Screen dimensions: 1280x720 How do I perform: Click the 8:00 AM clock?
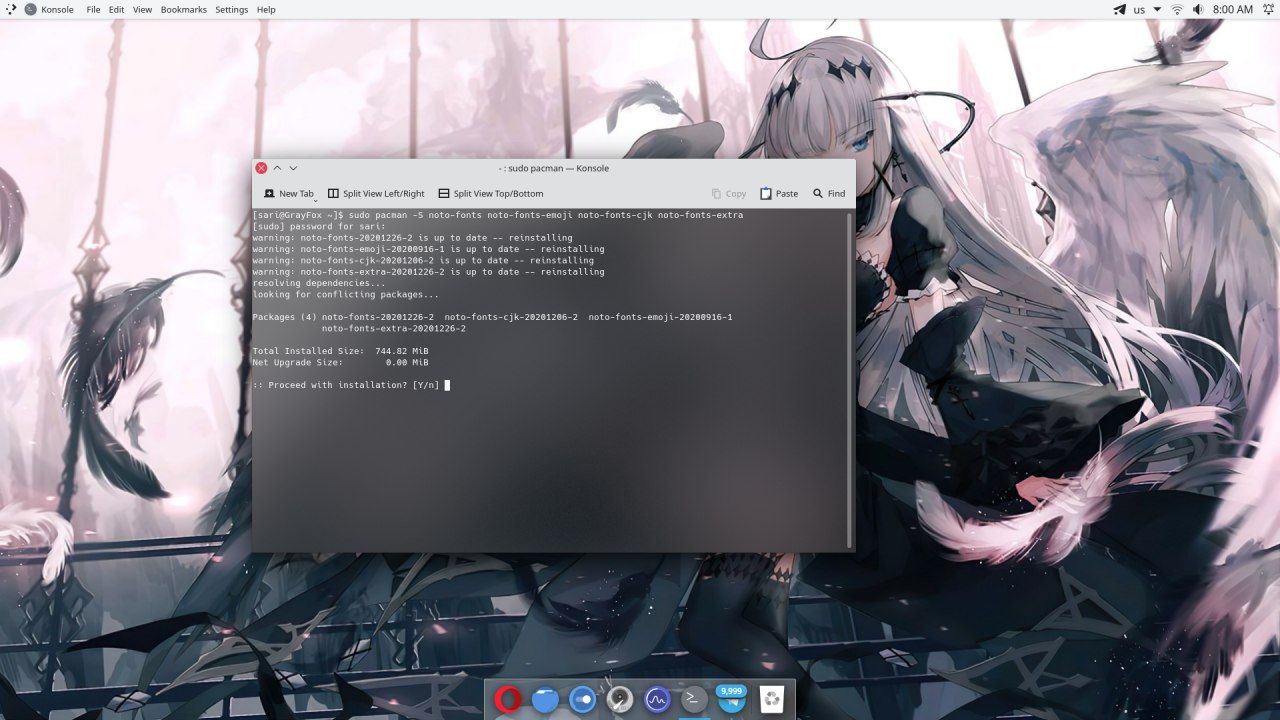point(1232,9)
